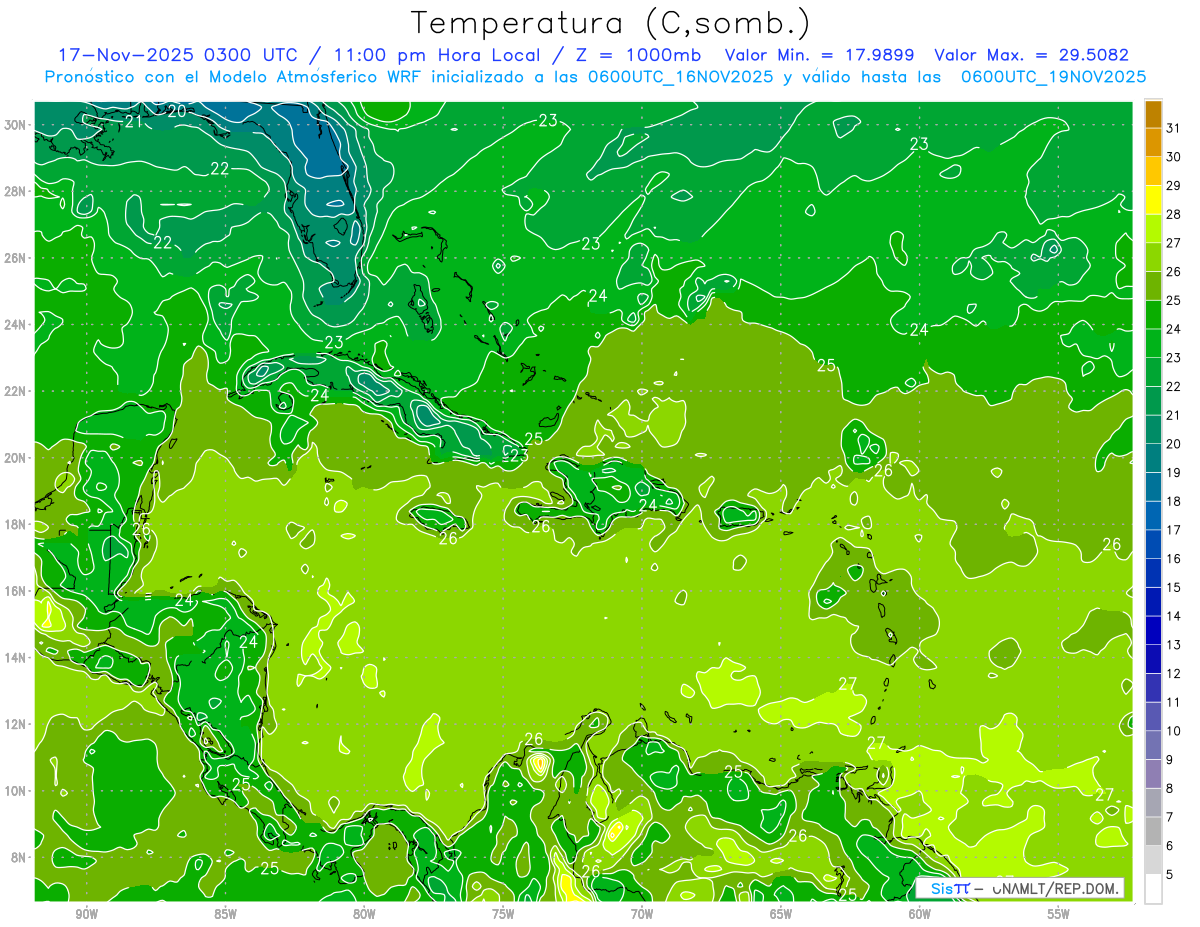The image size is (1200, 927).
Task: Click the 10N latitude label
Action: click(x=16, y=790)
